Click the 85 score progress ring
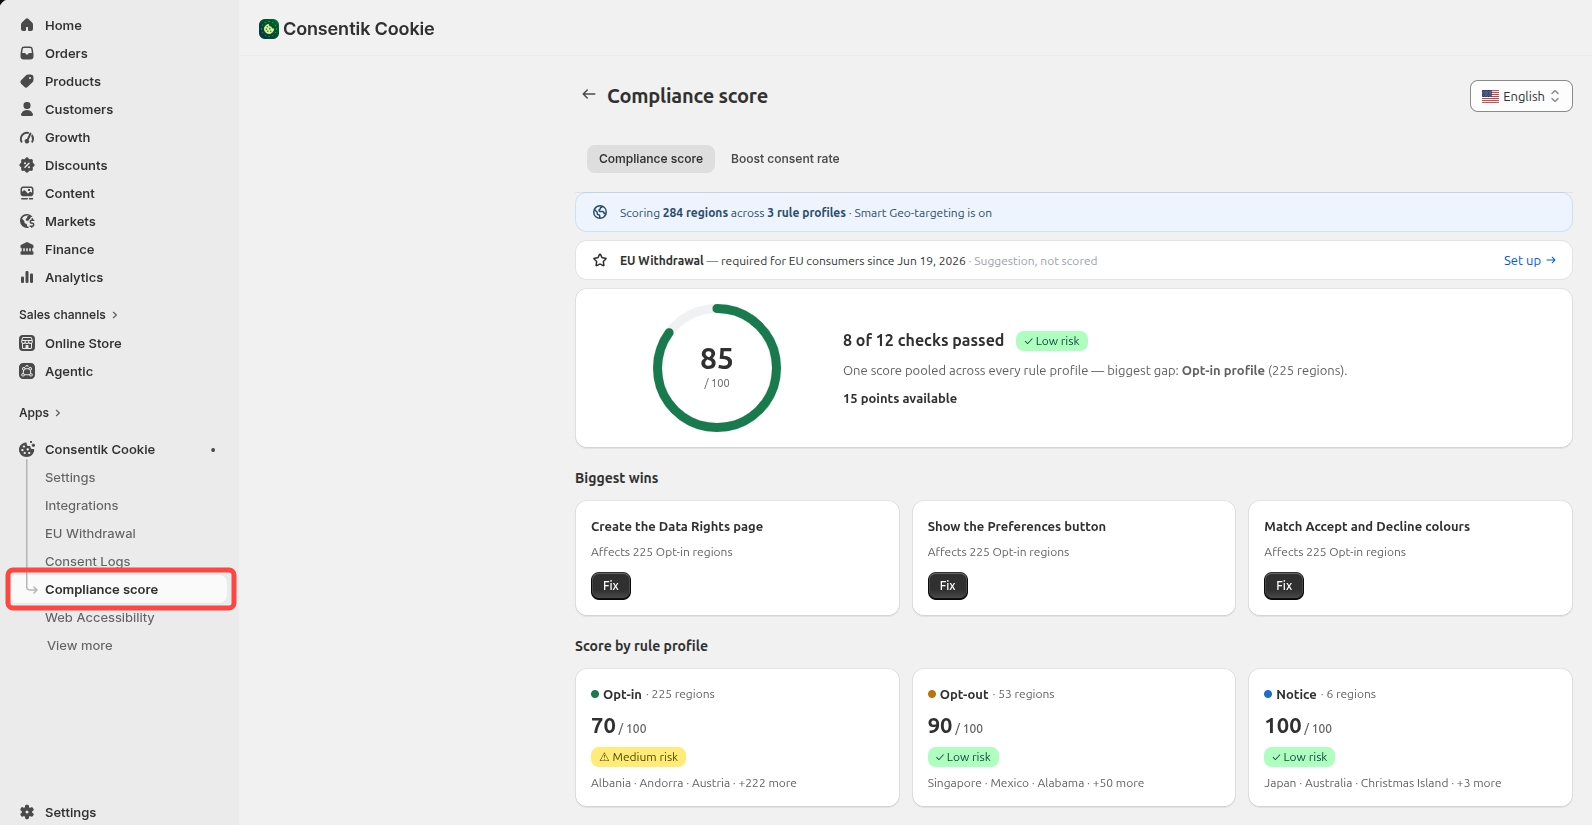The width and height of the screenshot is (1592, 825). [717, 368]
